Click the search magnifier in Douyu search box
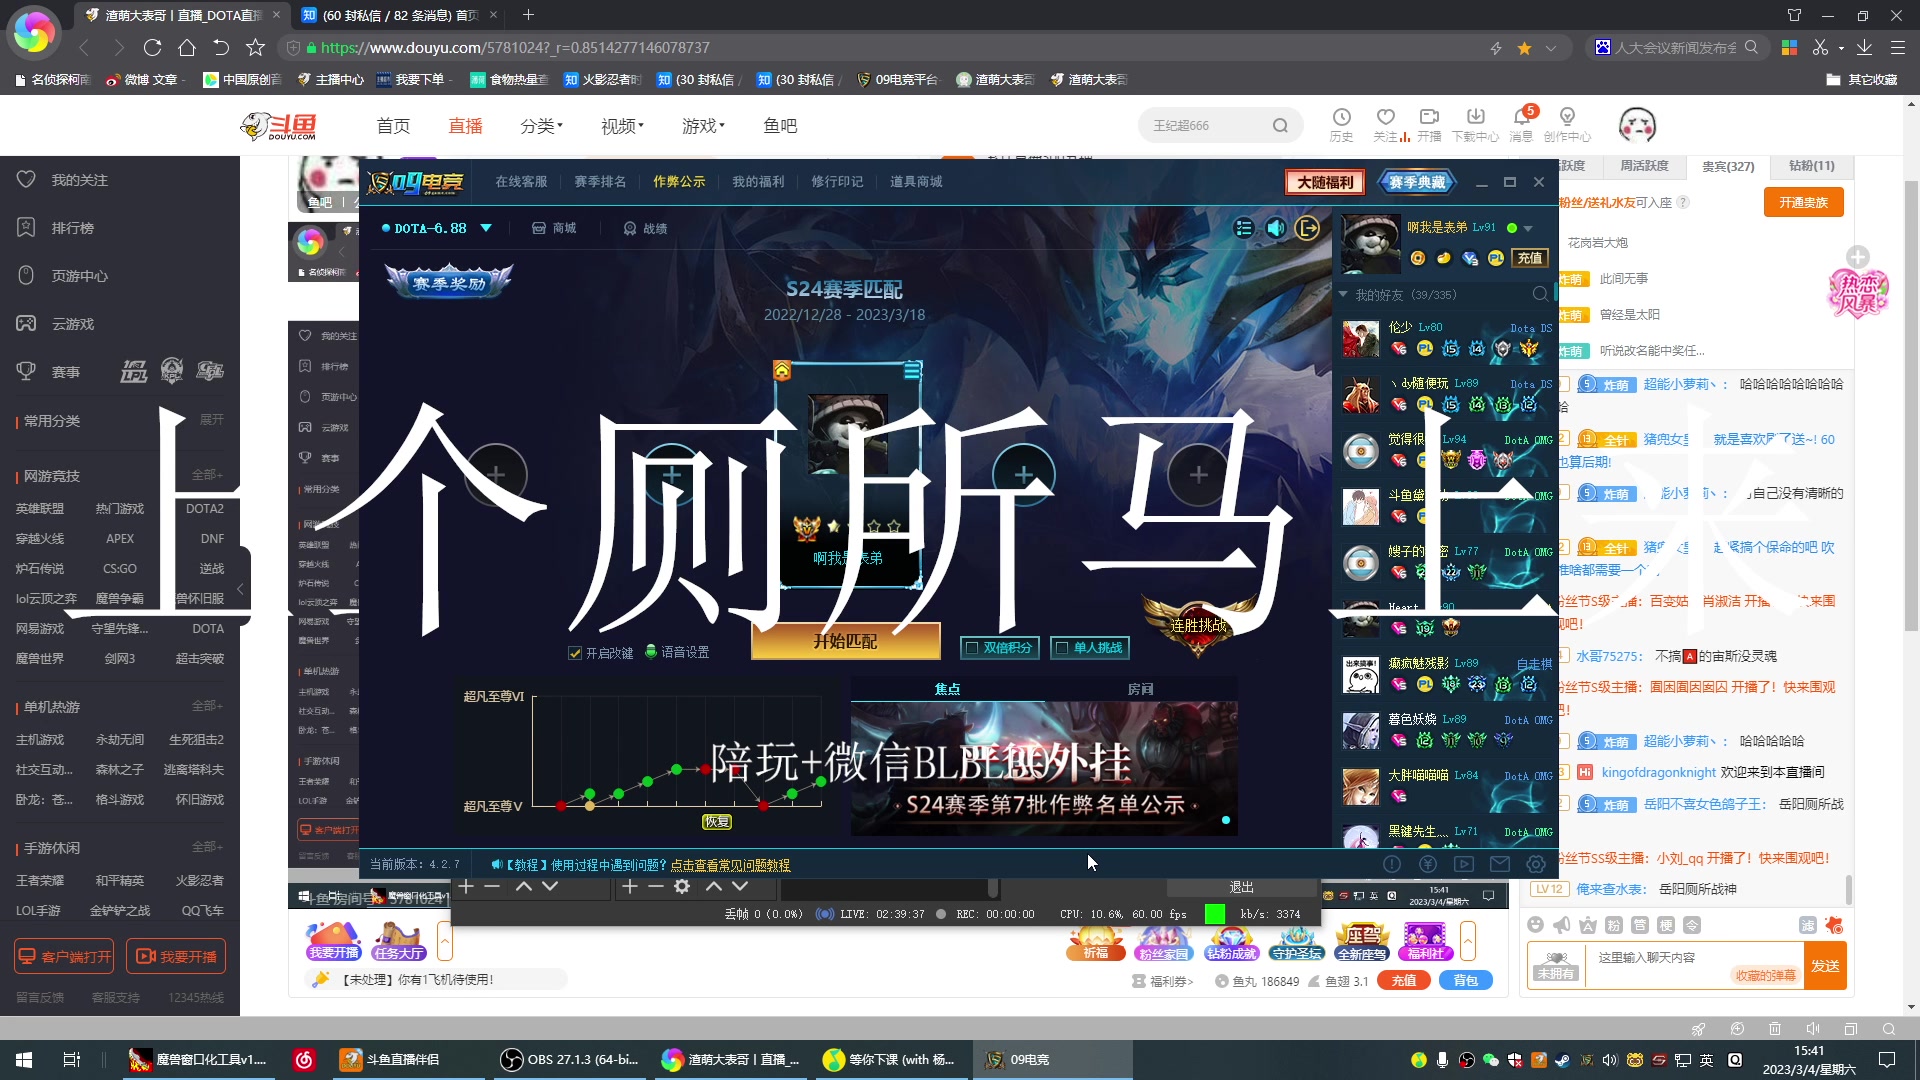 (1280, 125)
